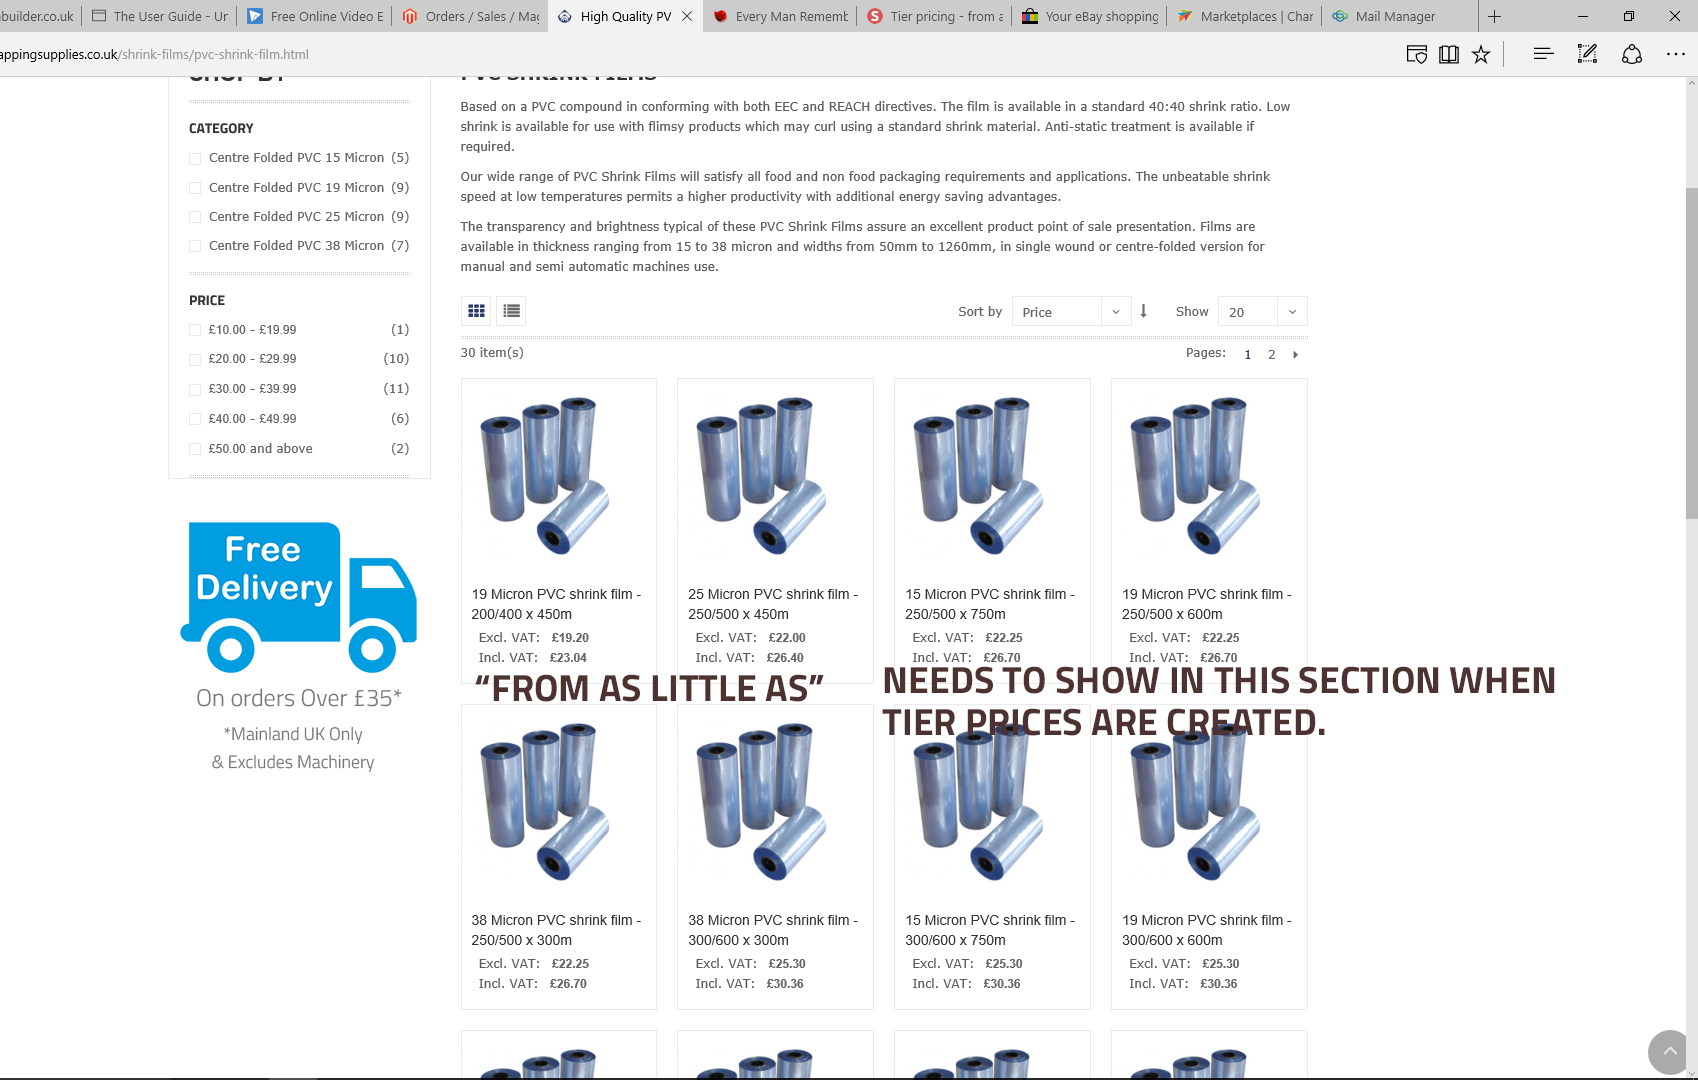Tick the £20.00 - £29.99 price filter
The height and width of the screenshot is (1080, 1698).
pos(195,359)
